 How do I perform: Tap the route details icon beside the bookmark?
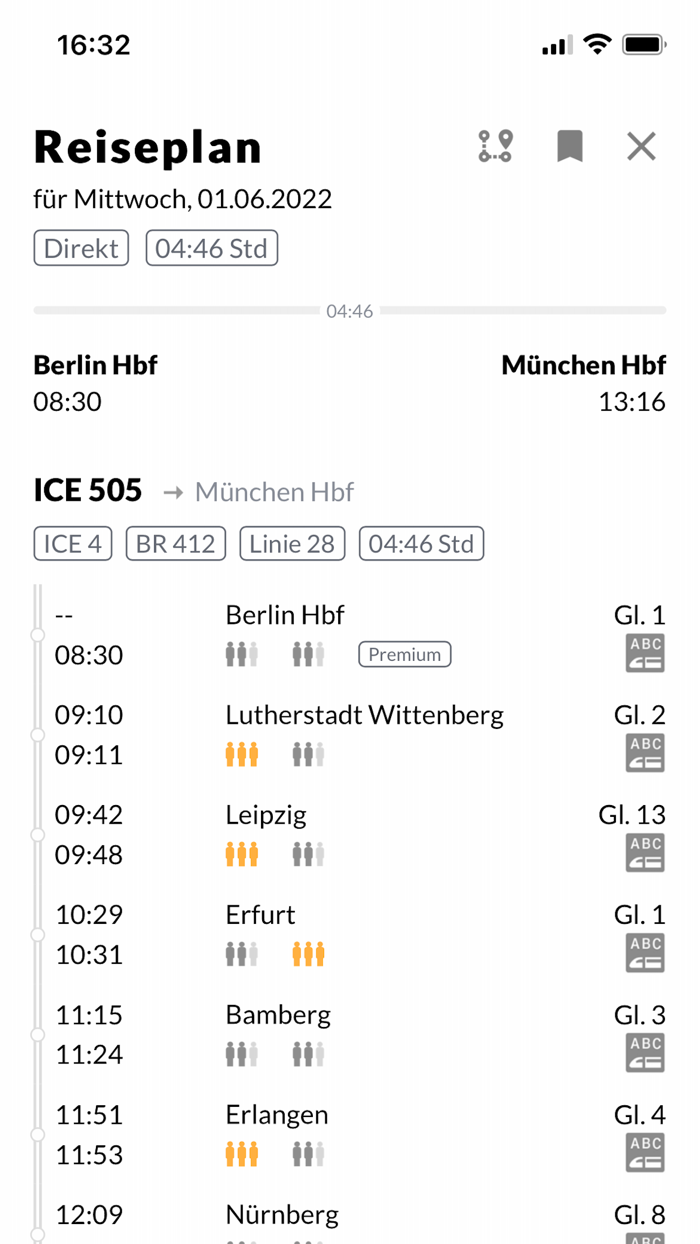pos(494,146)
